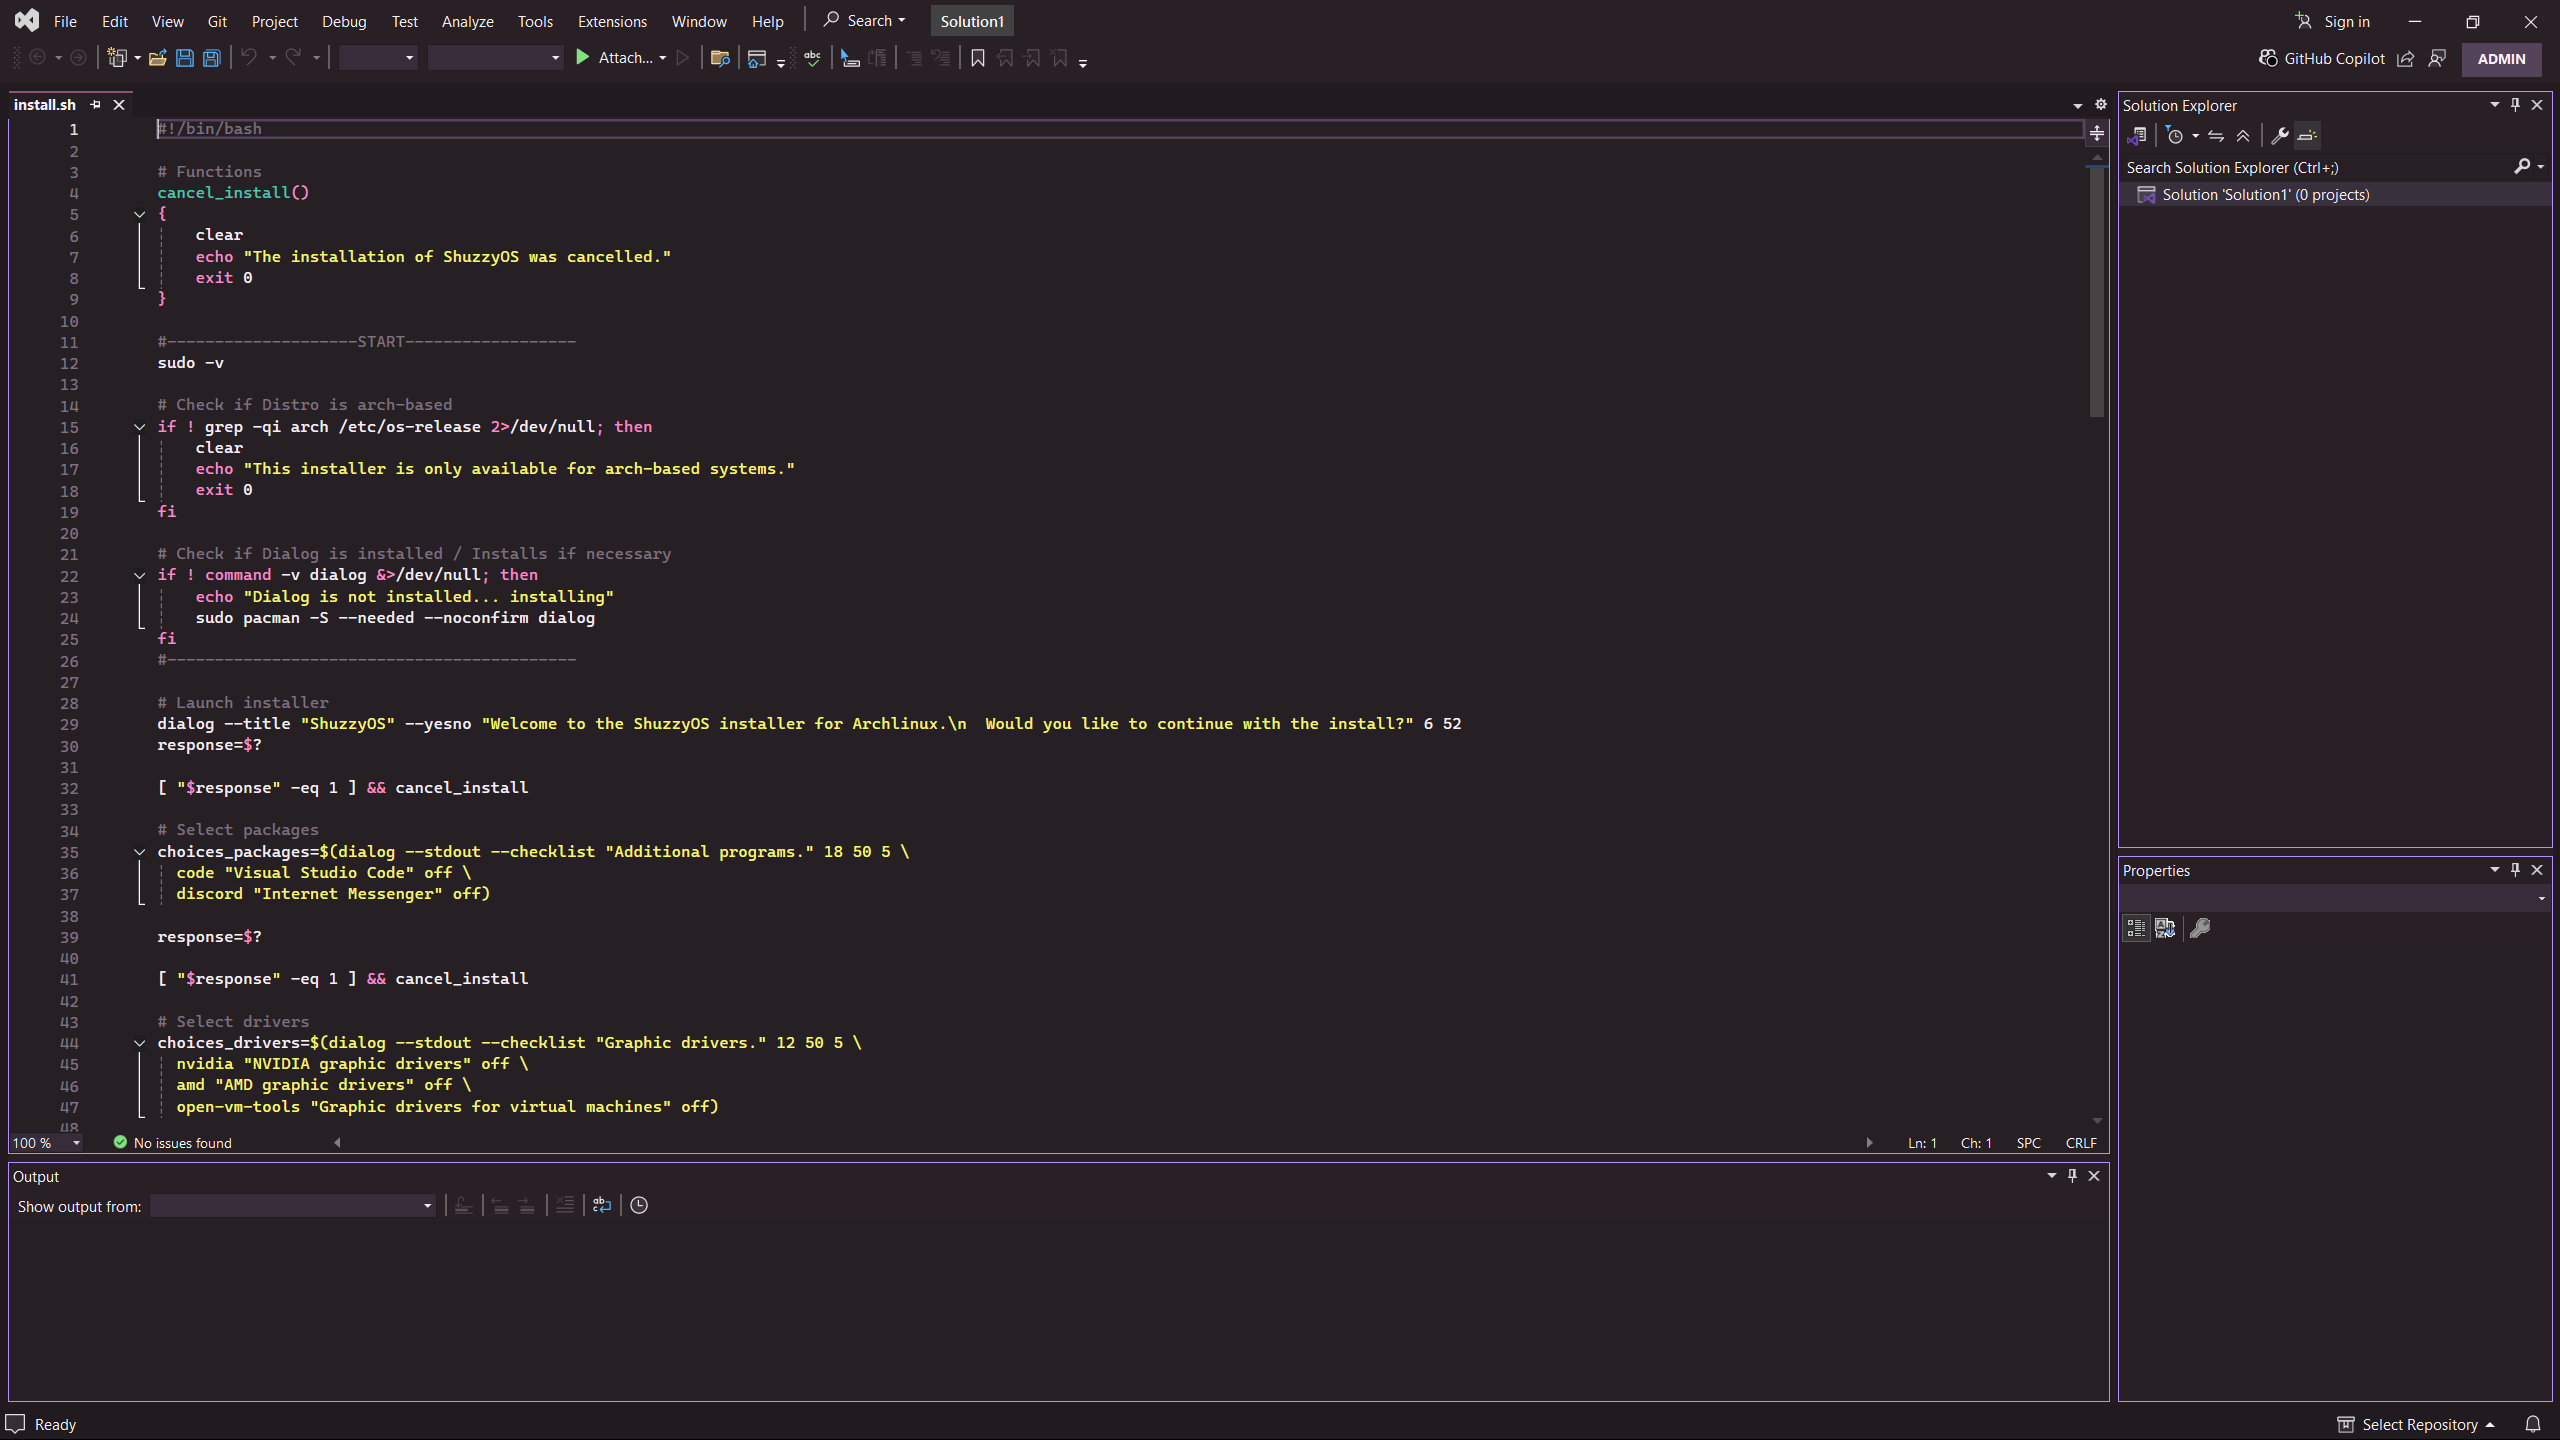
Task: Open solution configurations combo box
Action: [378, 58]
